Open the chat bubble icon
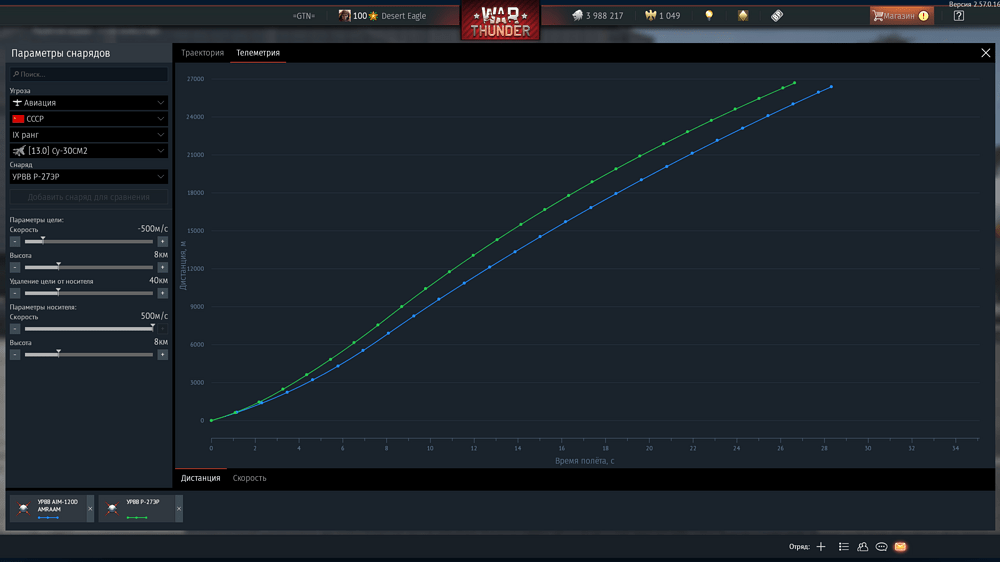 881,547
